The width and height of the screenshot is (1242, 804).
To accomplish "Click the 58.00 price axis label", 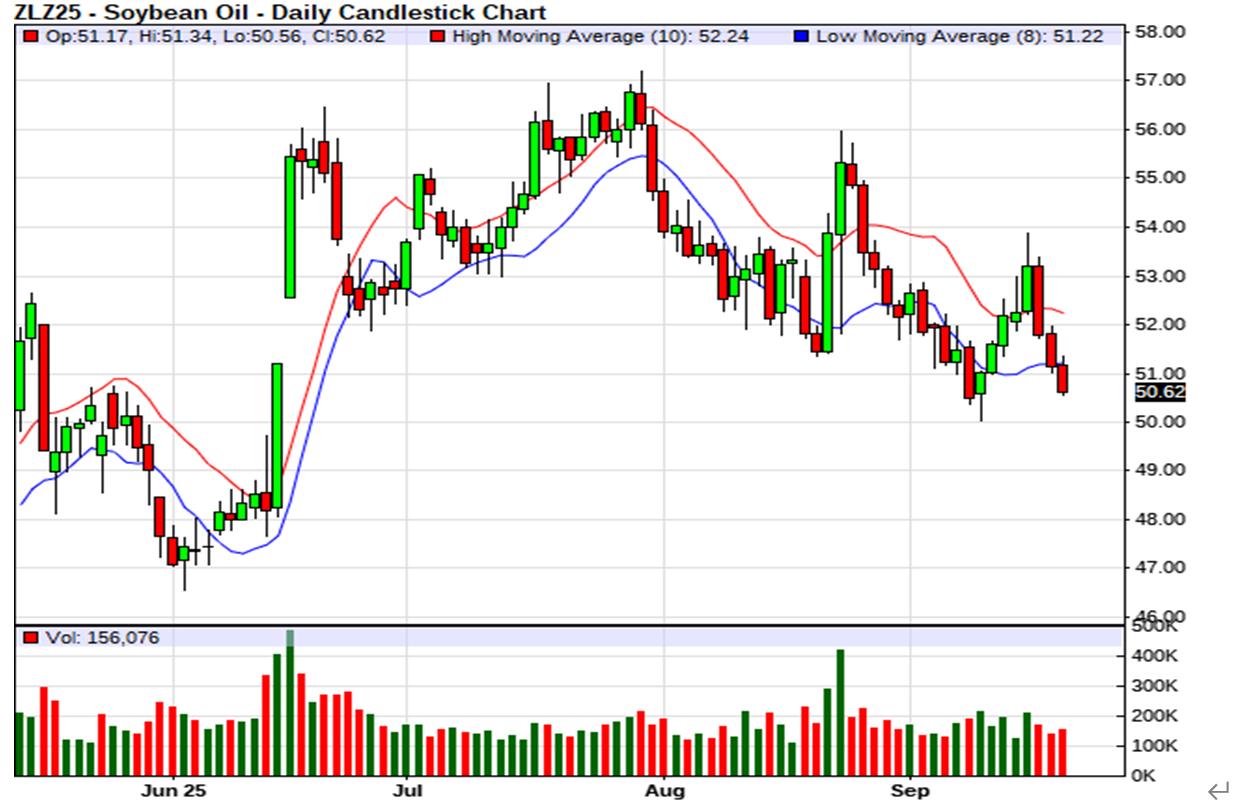I will pyautogui.click(x=1160, y=32).
